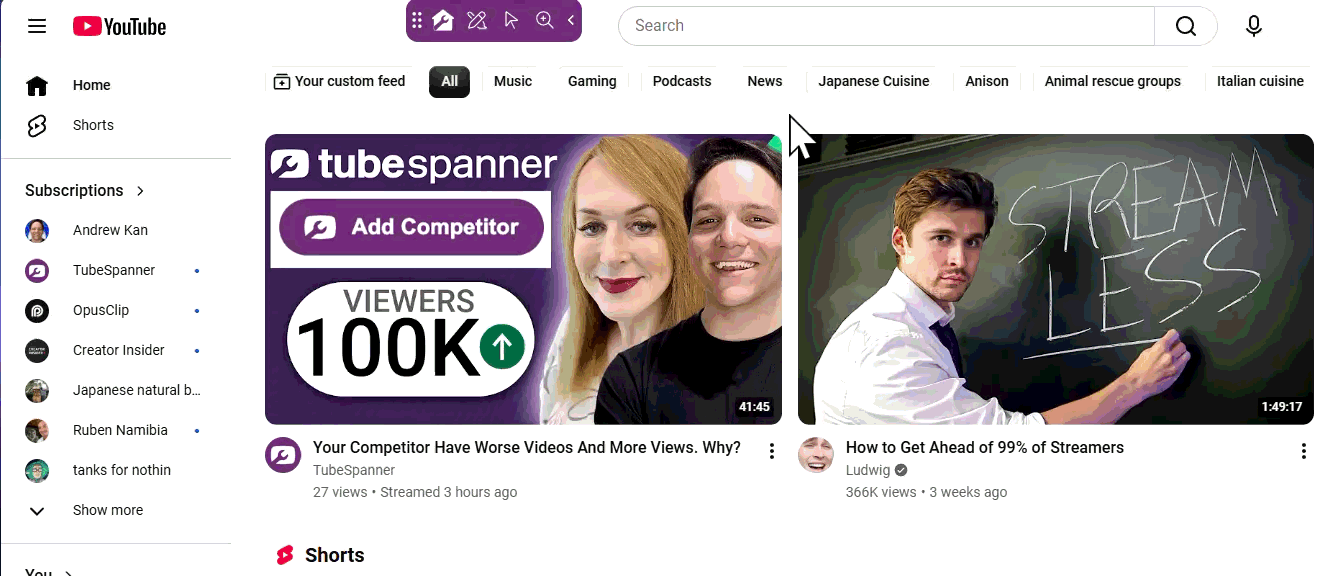Click the 1:49:17 duration badge
This screenshot has height=576, width=1322.
coord(1282,407)
